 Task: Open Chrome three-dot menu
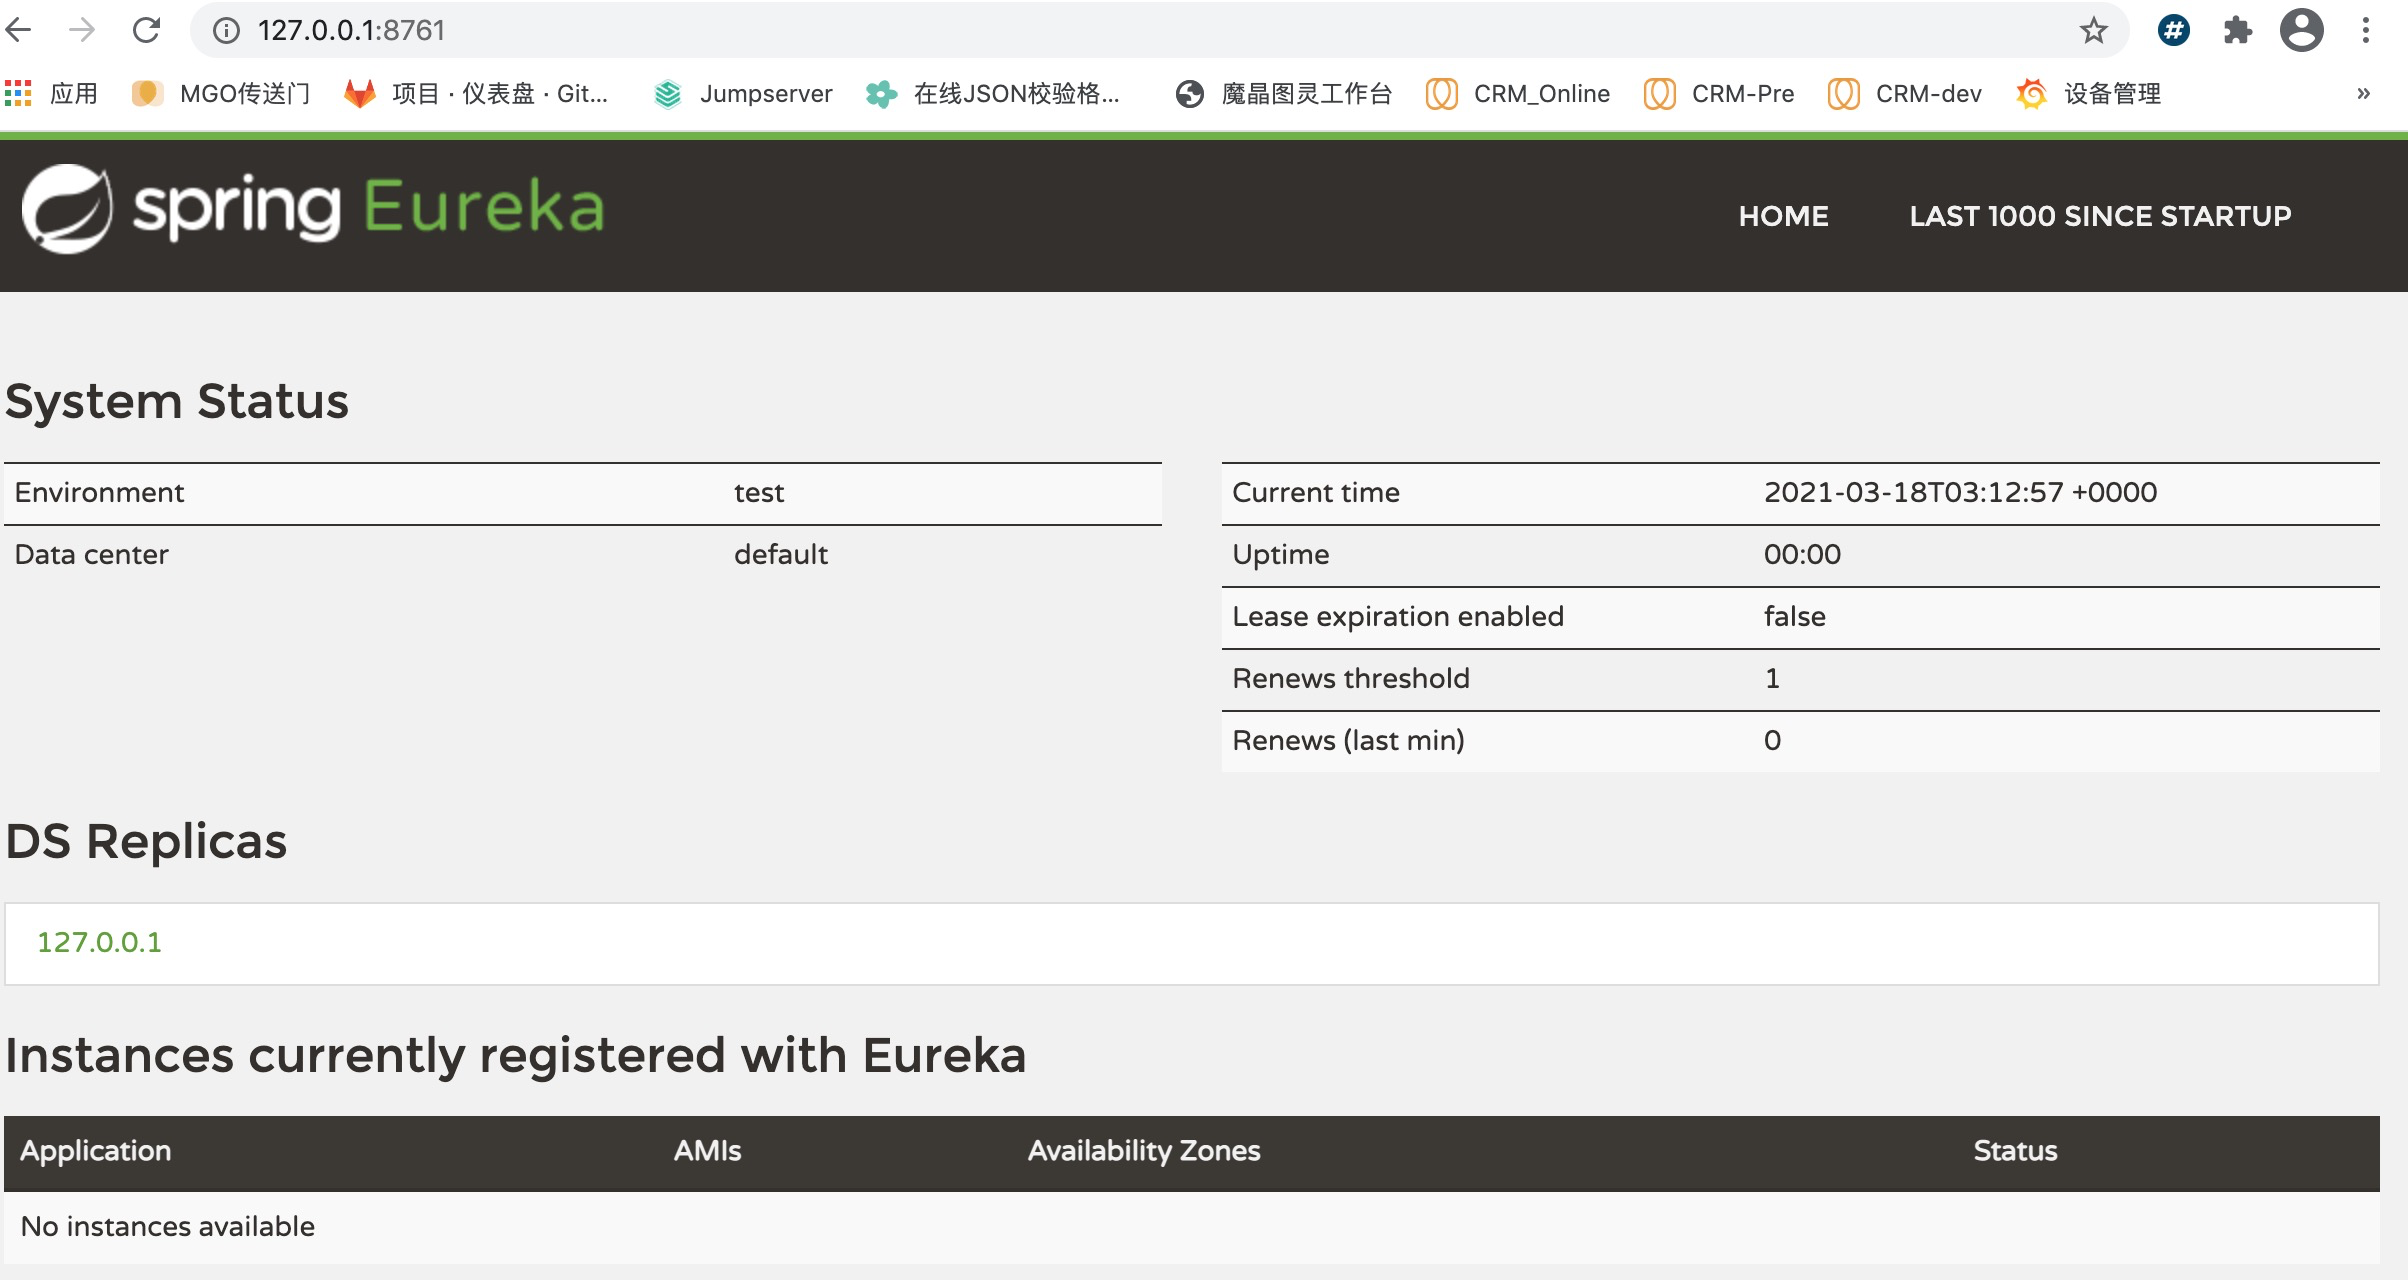(2365, 30)
